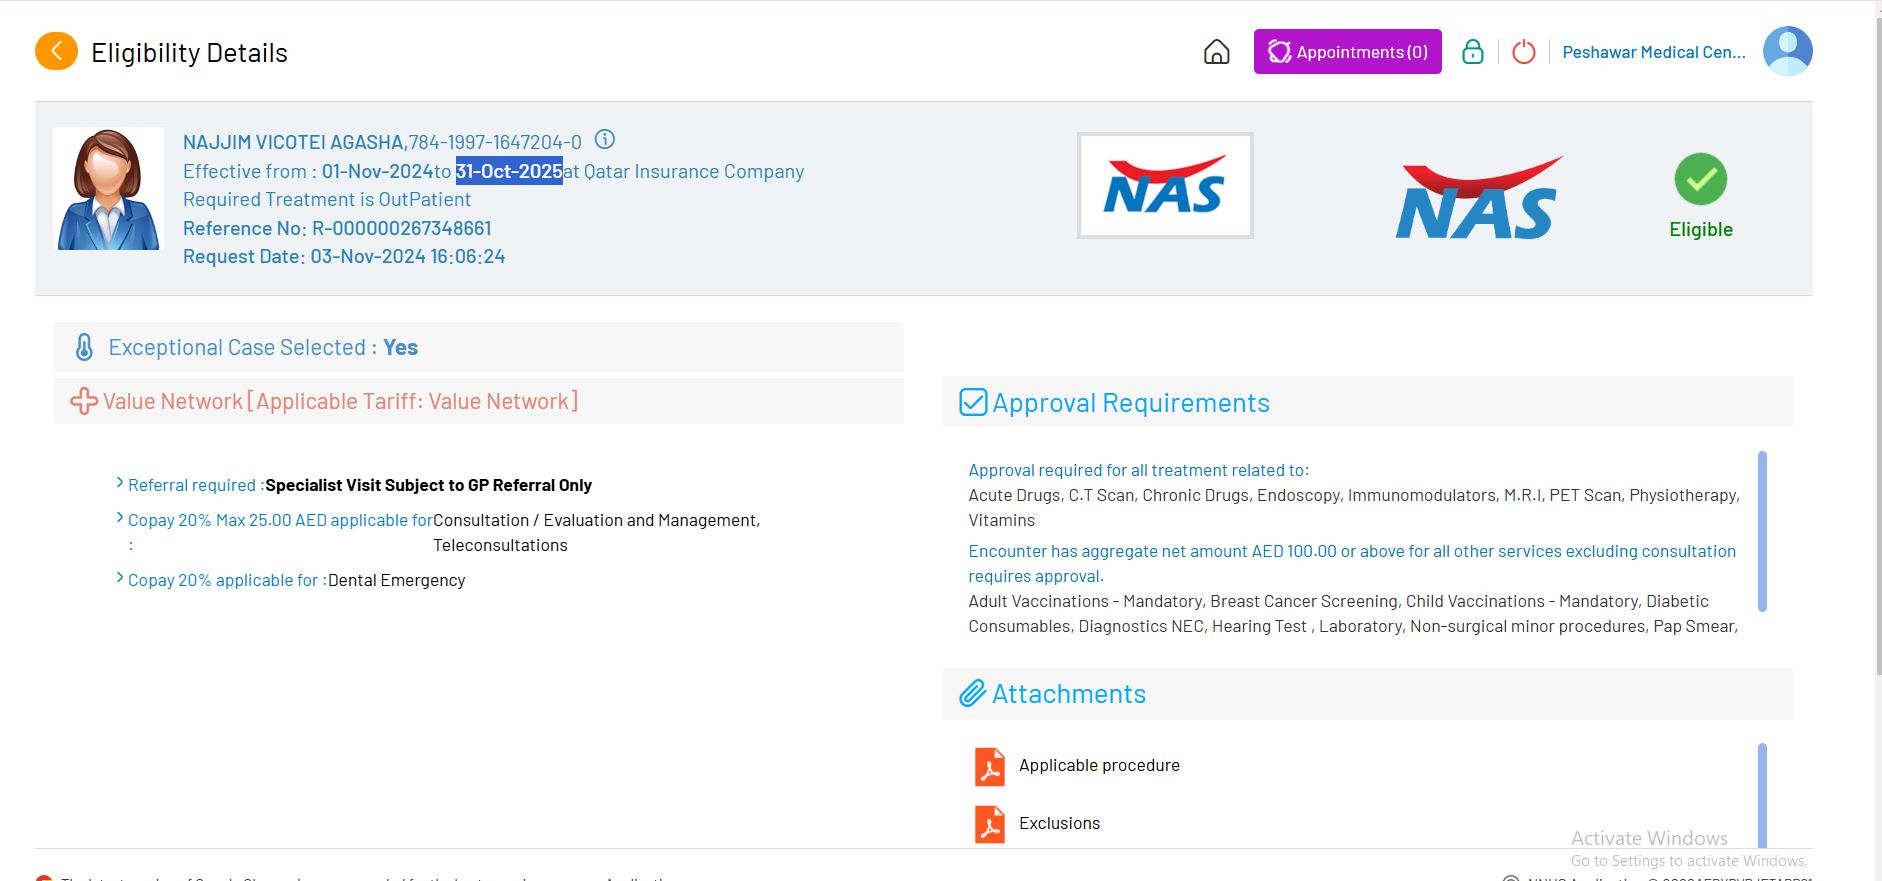The width and height of the screenshot is (1882, 881).
Task: Open the user profile avatar
Action: (1787, 51)
